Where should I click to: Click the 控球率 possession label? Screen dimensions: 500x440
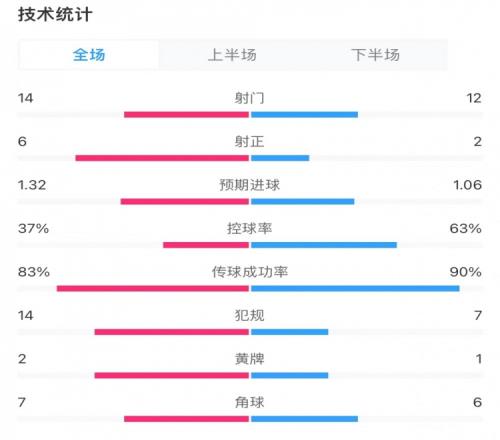tap(249, 229)
